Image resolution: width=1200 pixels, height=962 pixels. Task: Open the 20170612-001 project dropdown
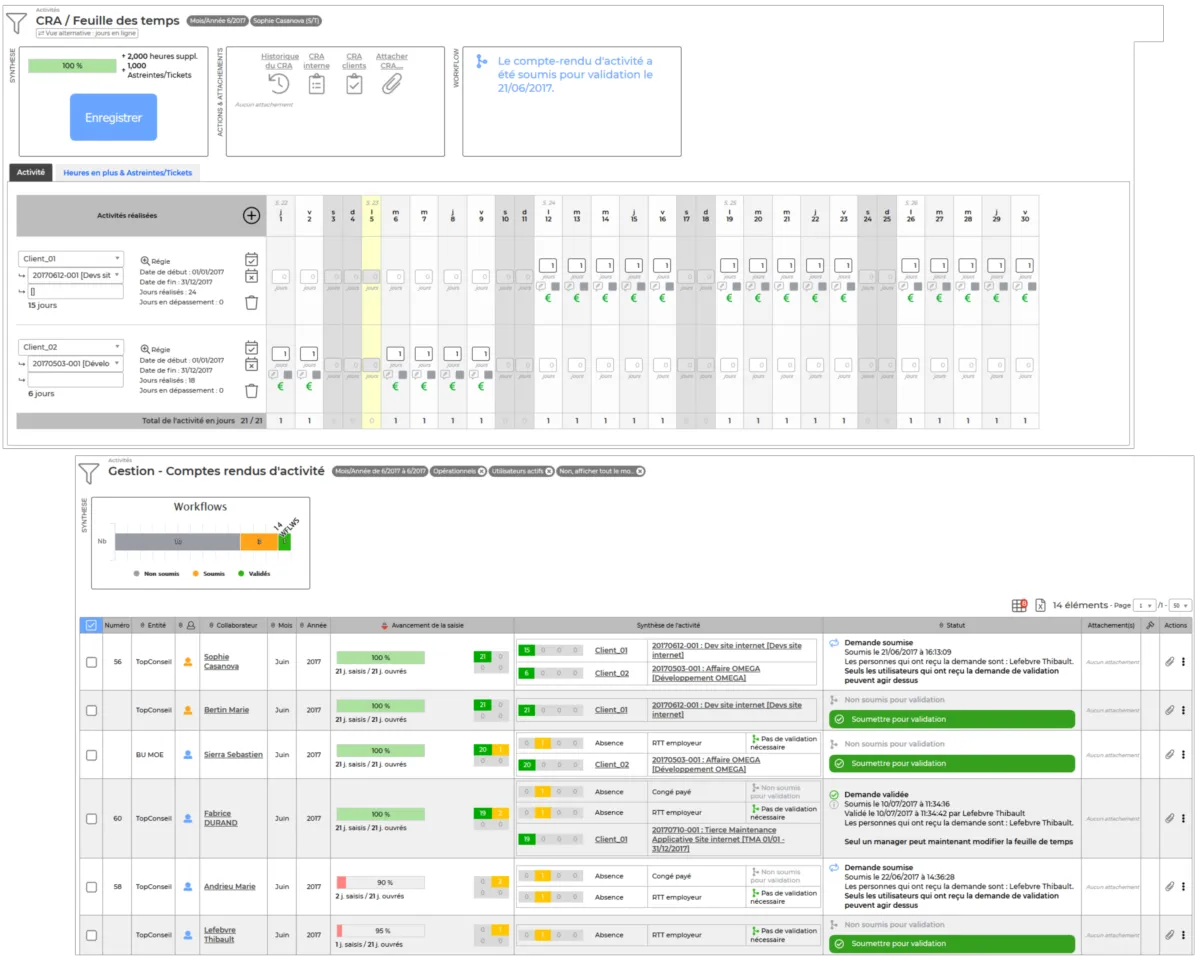click(75, 274)
